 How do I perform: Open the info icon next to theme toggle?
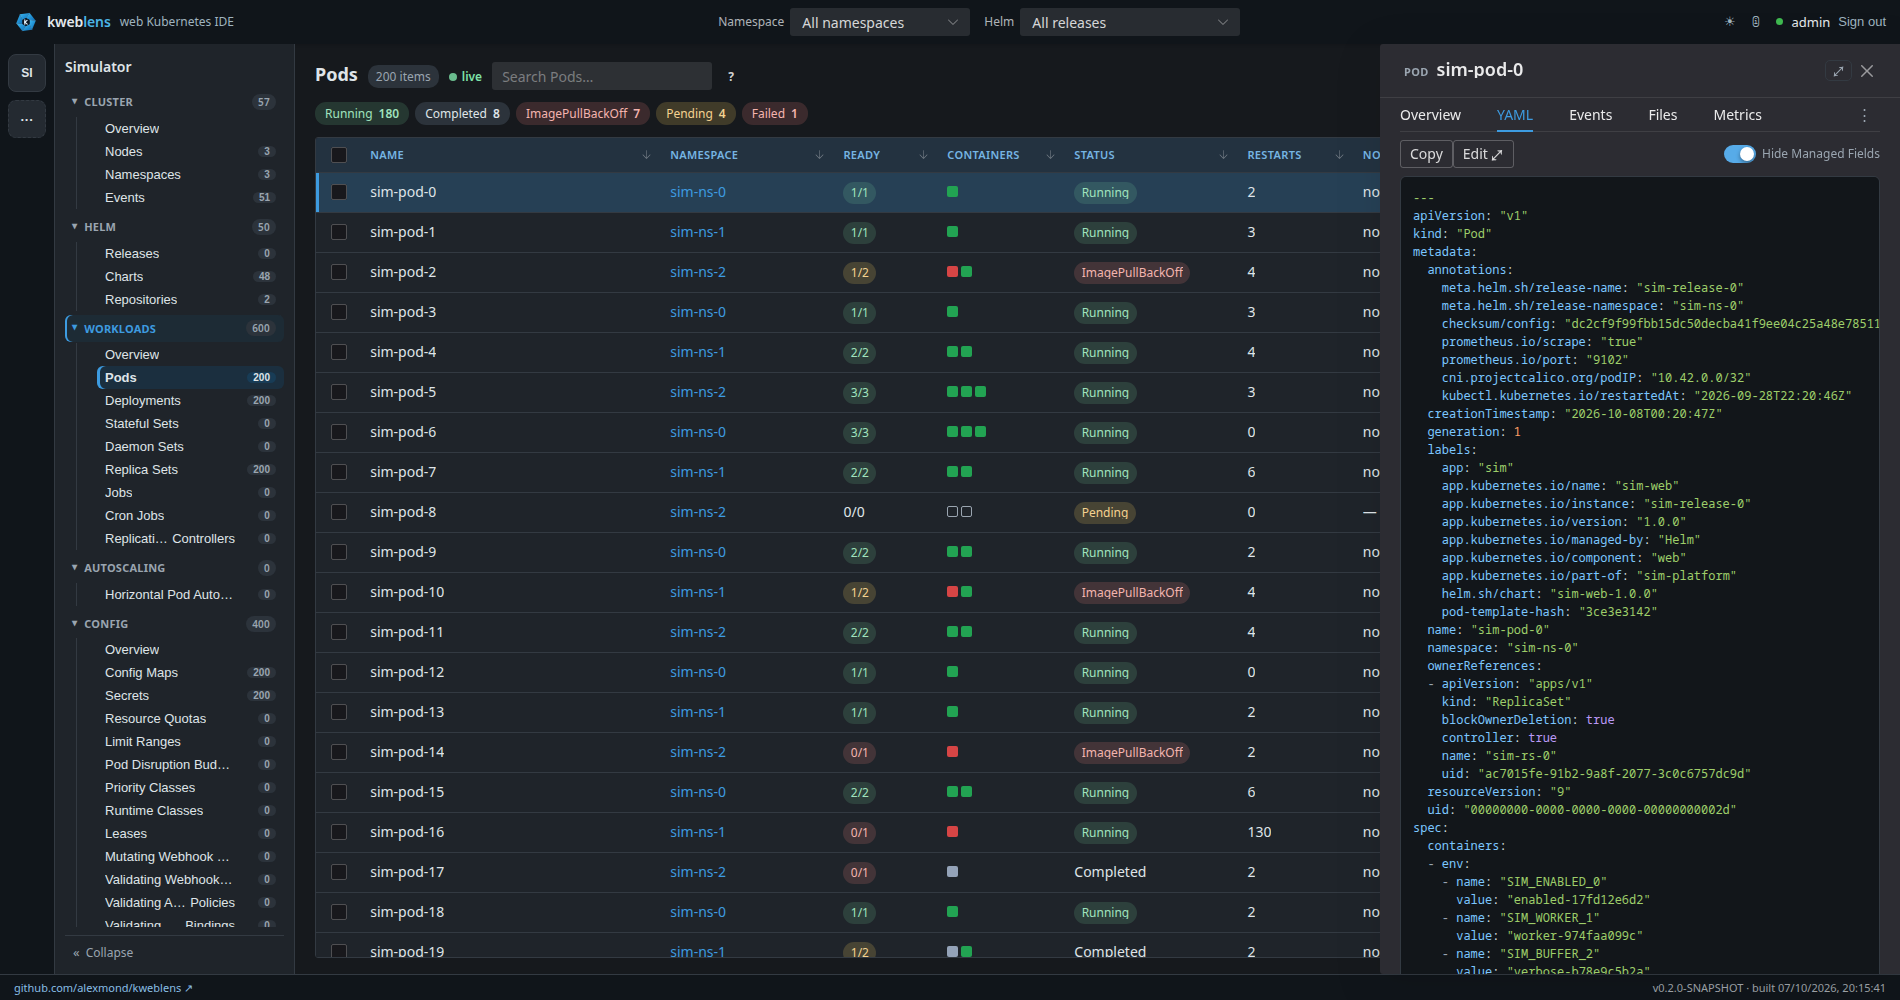pos(1756,22)
